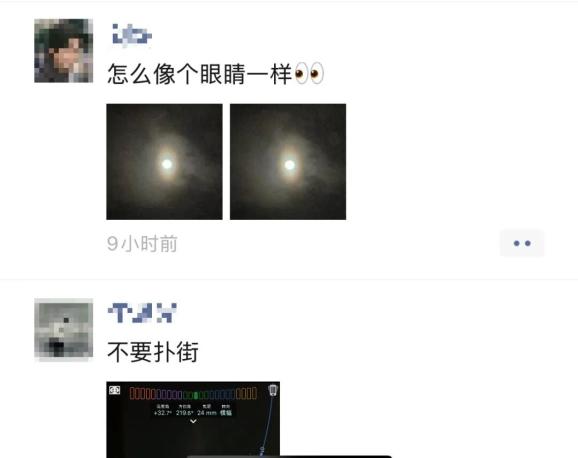
Task: Tap the +32.7° readout in the screenshot
Action: (x=163, y=413)
